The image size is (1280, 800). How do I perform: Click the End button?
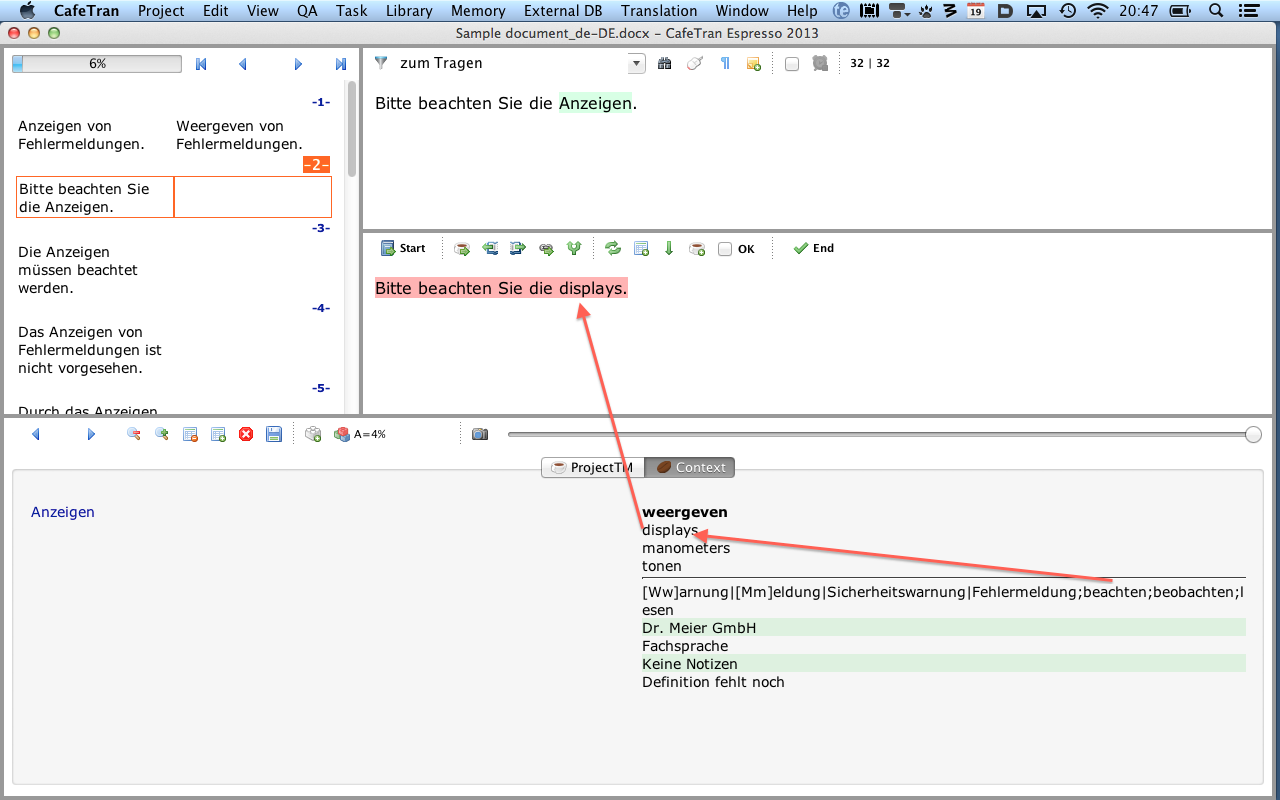click(813, 249)
